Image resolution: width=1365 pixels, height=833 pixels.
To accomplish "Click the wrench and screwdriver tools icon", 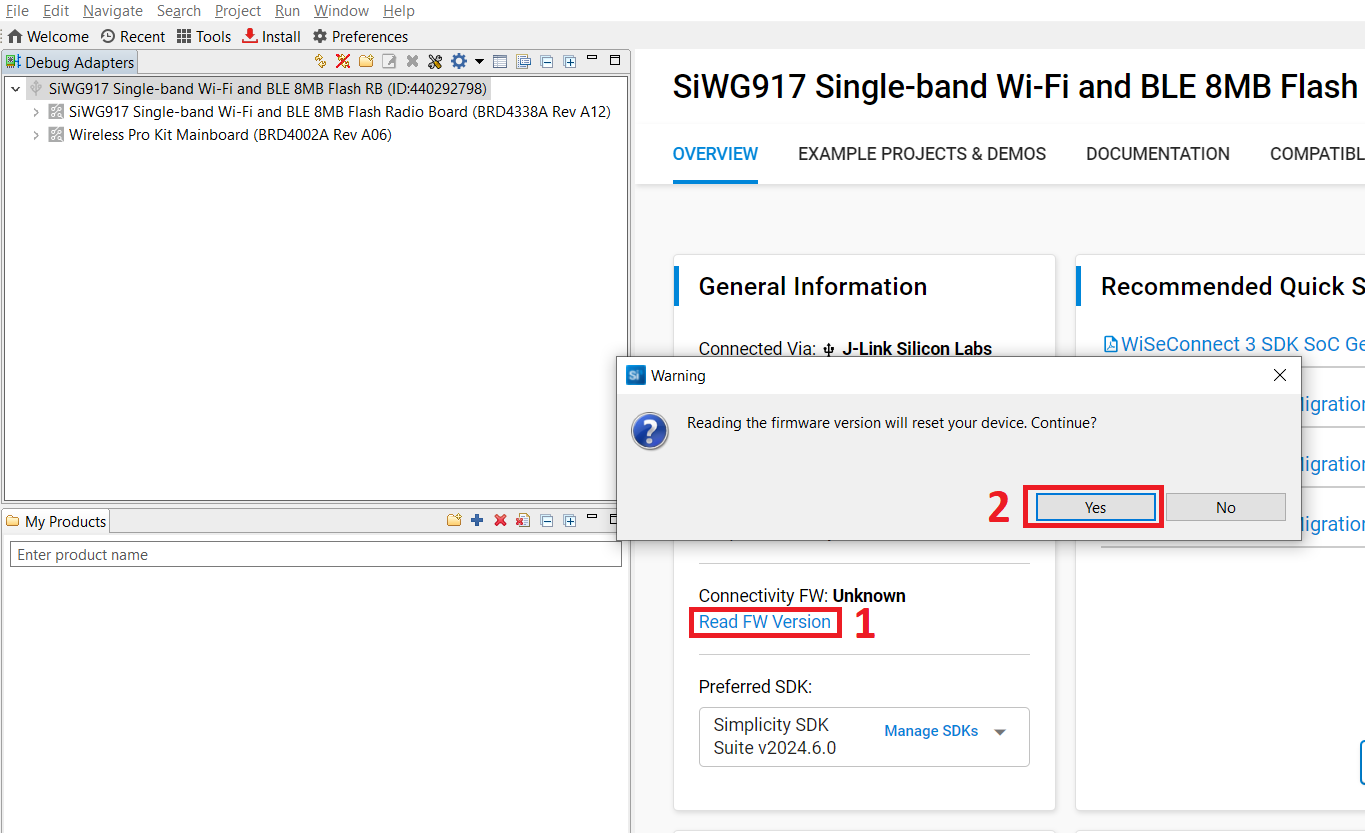I will (x=435, y=62).
